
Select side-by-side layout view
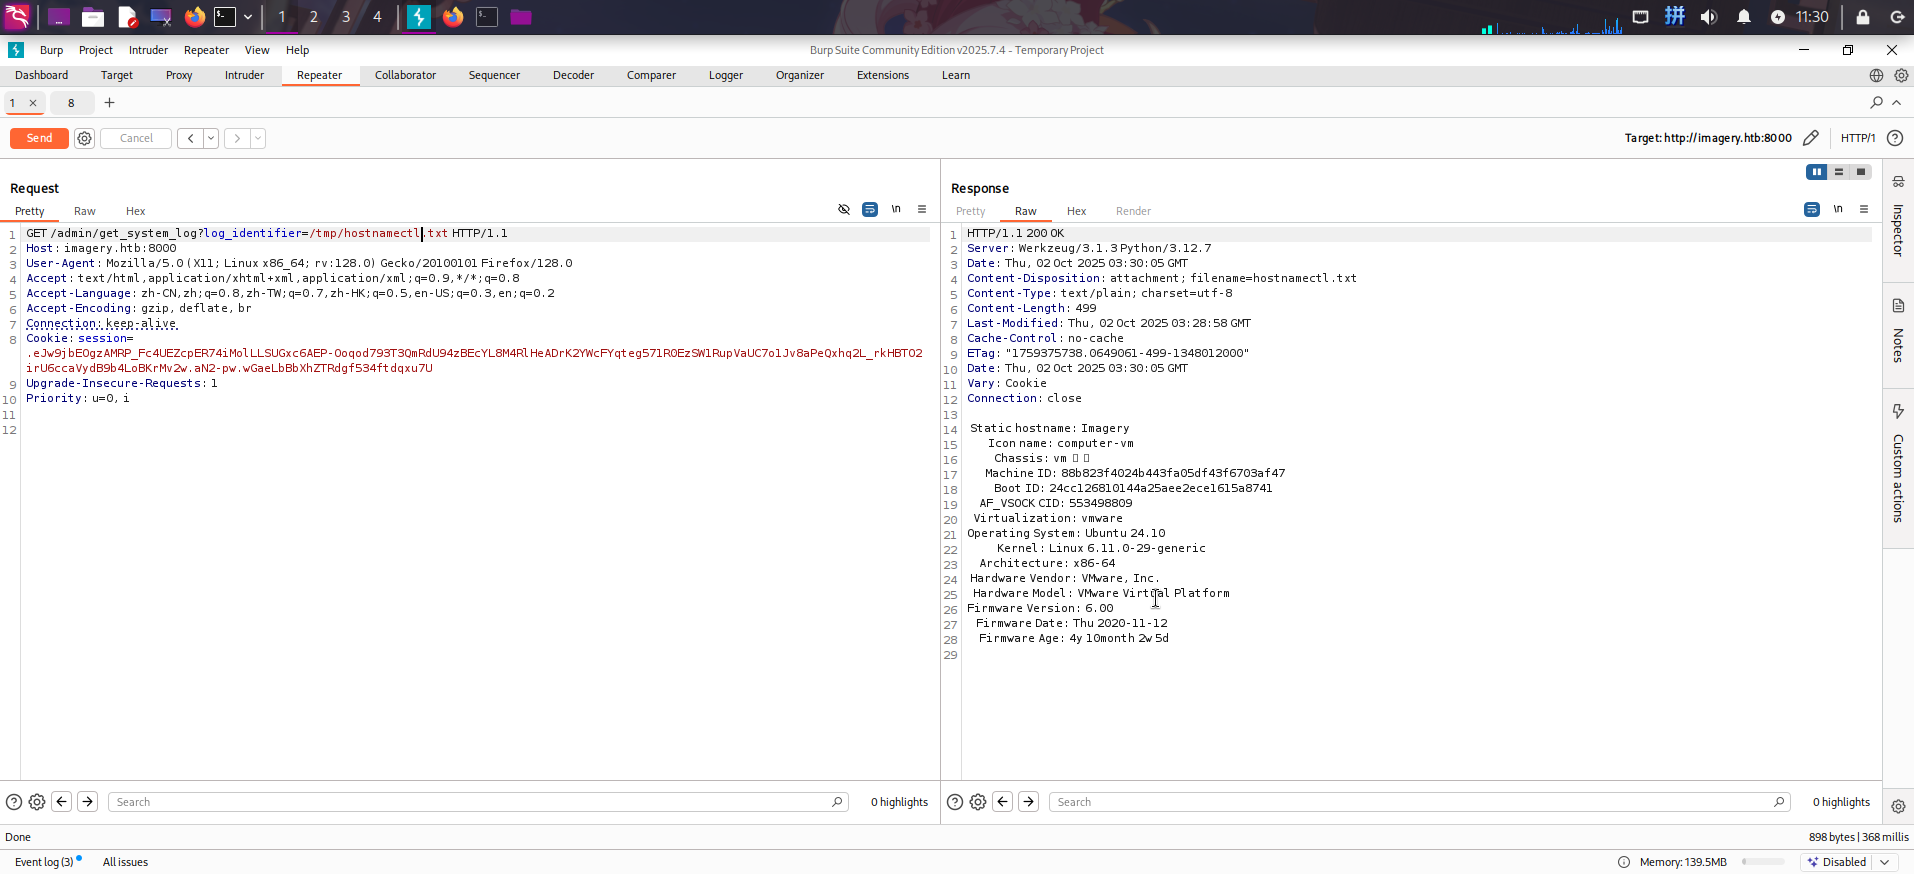1817,172
